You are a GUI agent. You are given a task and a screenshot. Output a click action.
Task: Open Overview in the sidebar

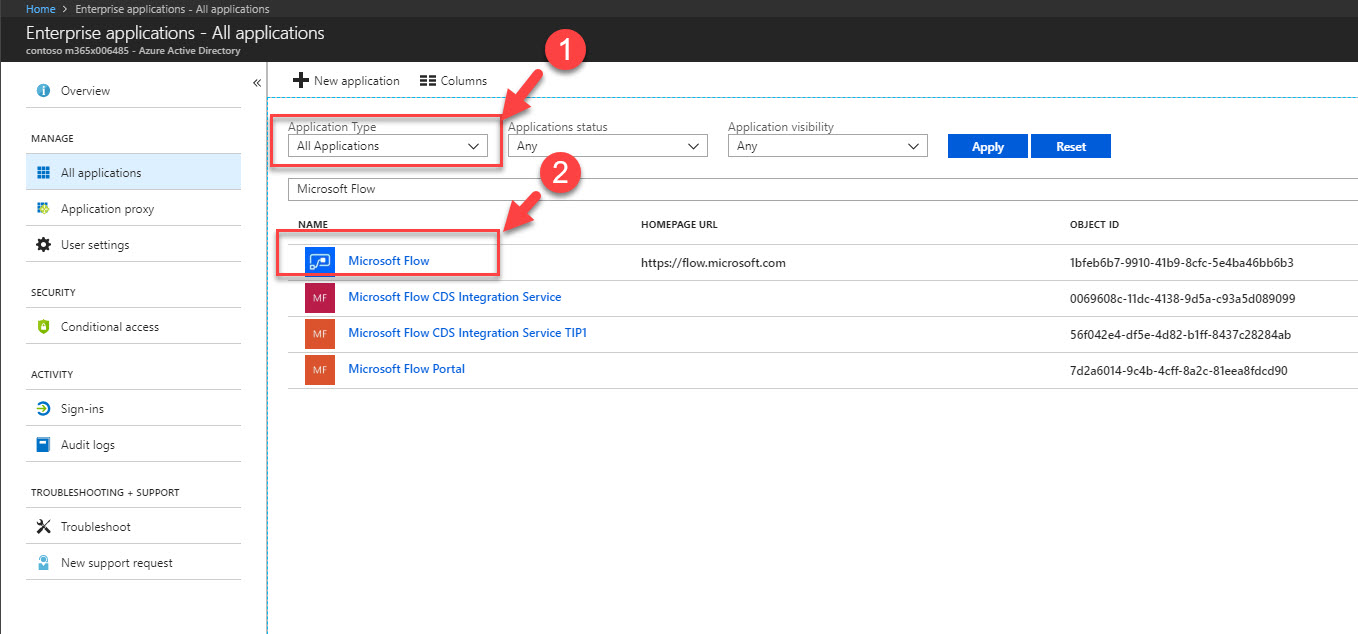click(x=133, y=91)
